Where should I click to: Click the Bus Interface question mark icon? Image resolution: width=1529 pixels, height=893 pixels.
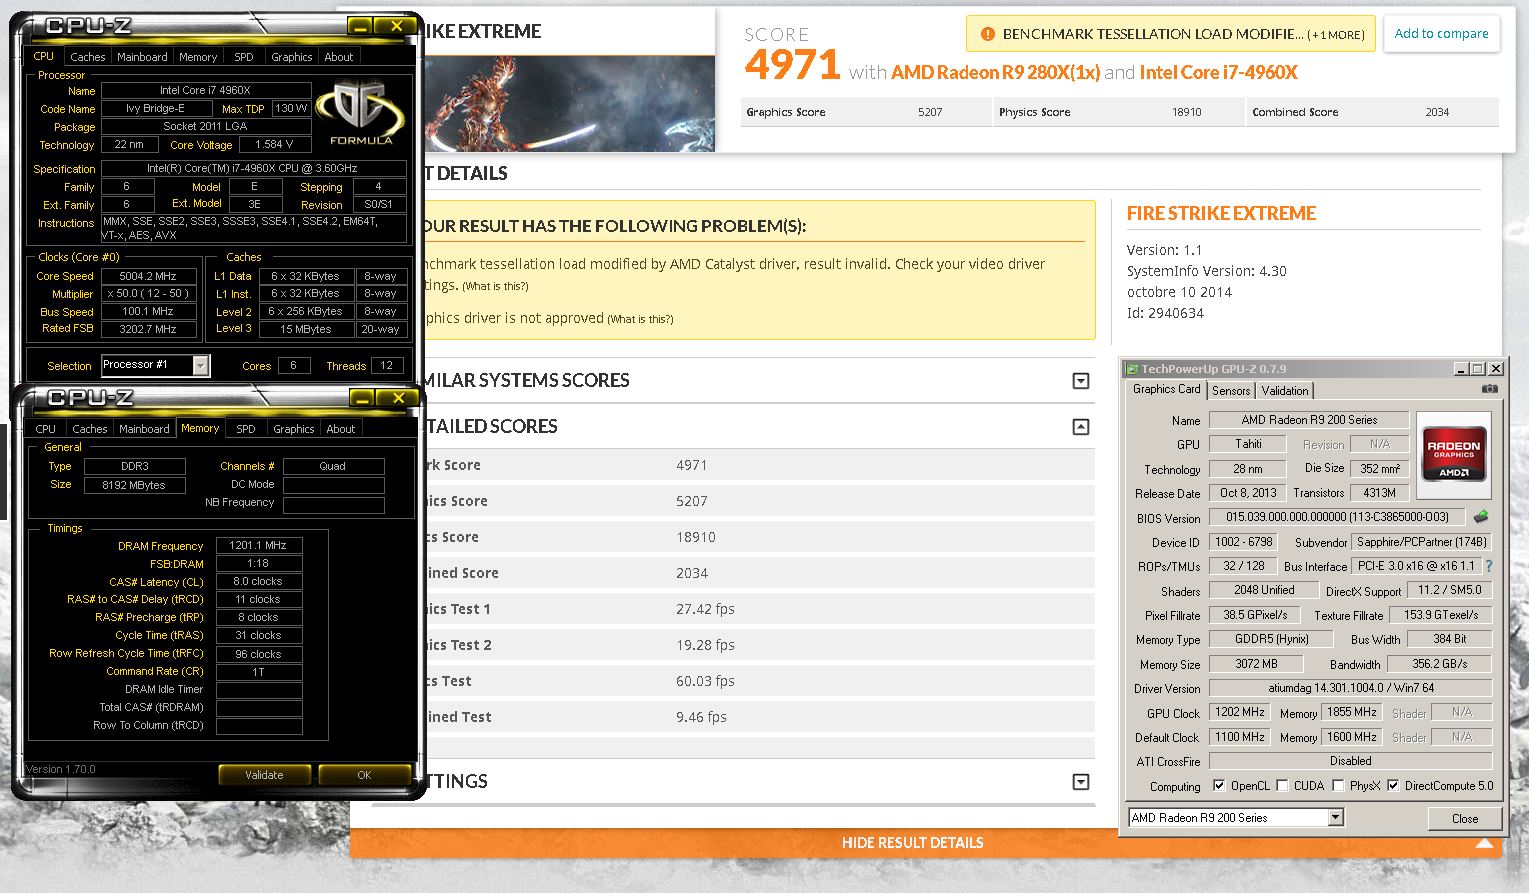(1488, 566)
